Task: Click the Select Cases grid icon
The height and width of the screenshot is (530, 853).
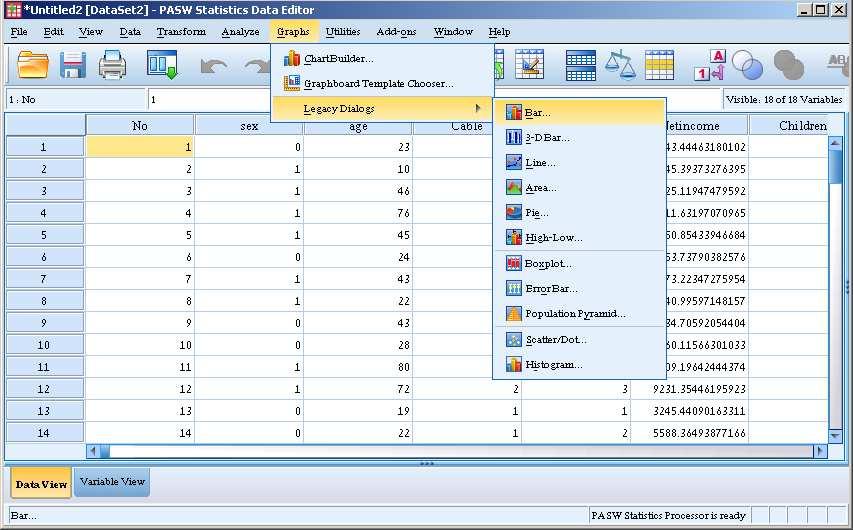Action: coord(659,65)
